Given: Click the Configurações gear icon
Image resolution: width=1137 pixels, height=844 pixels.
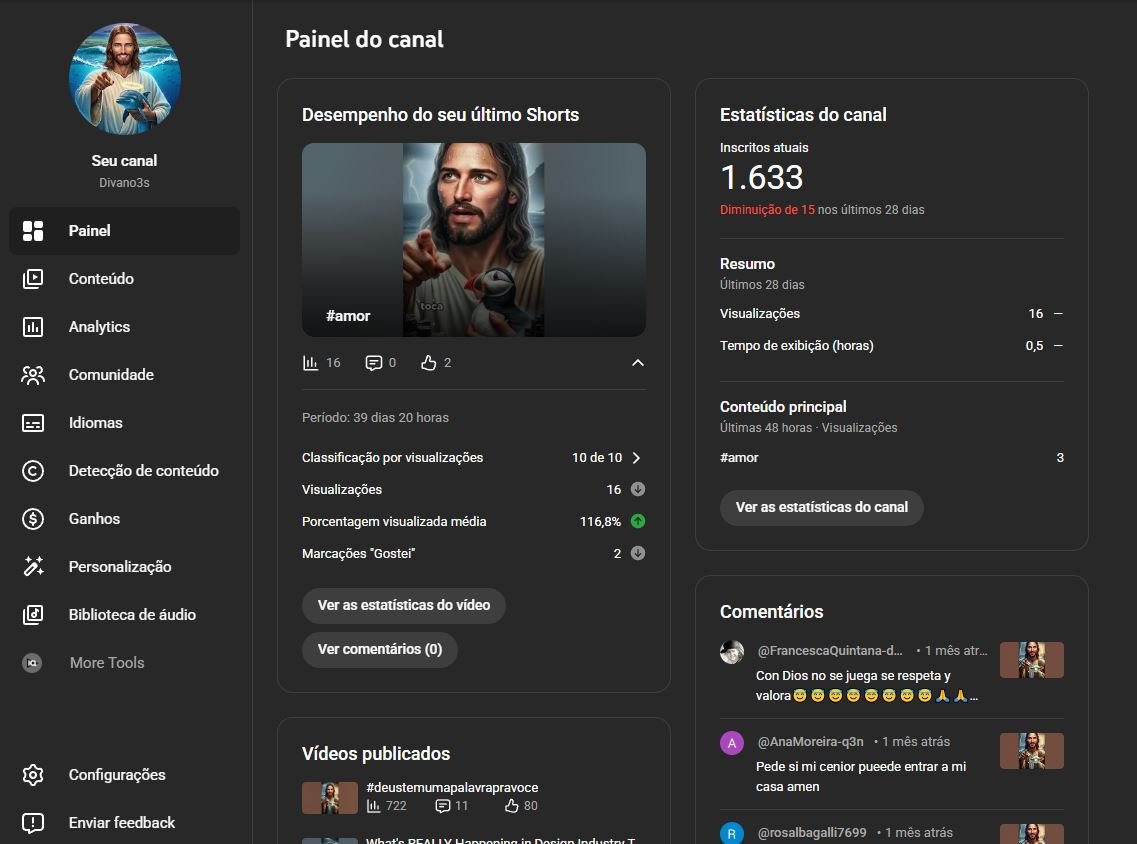Looking at the screenshot, I should pos(33,775).
